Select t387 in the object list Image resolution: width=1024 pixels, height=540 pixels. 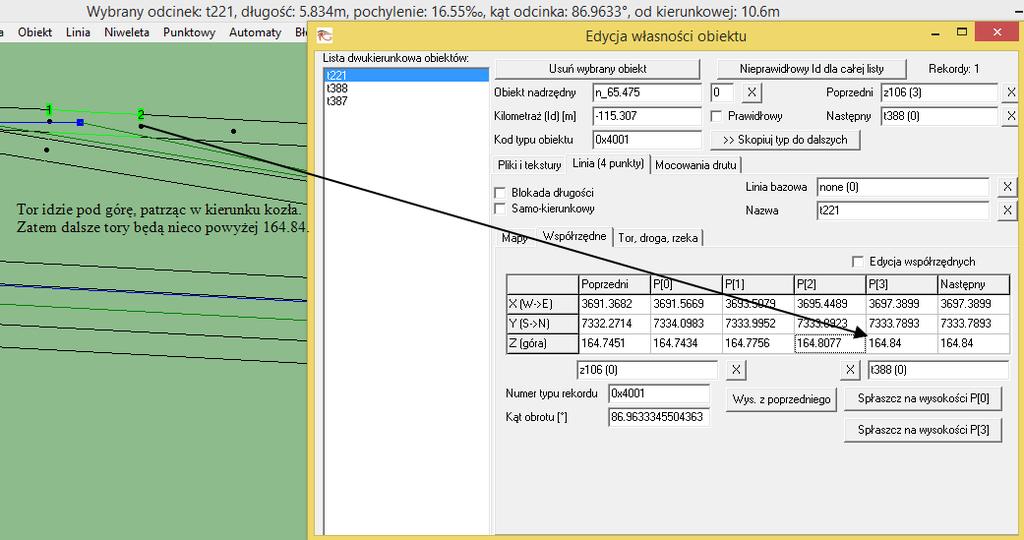coord(406,101)
